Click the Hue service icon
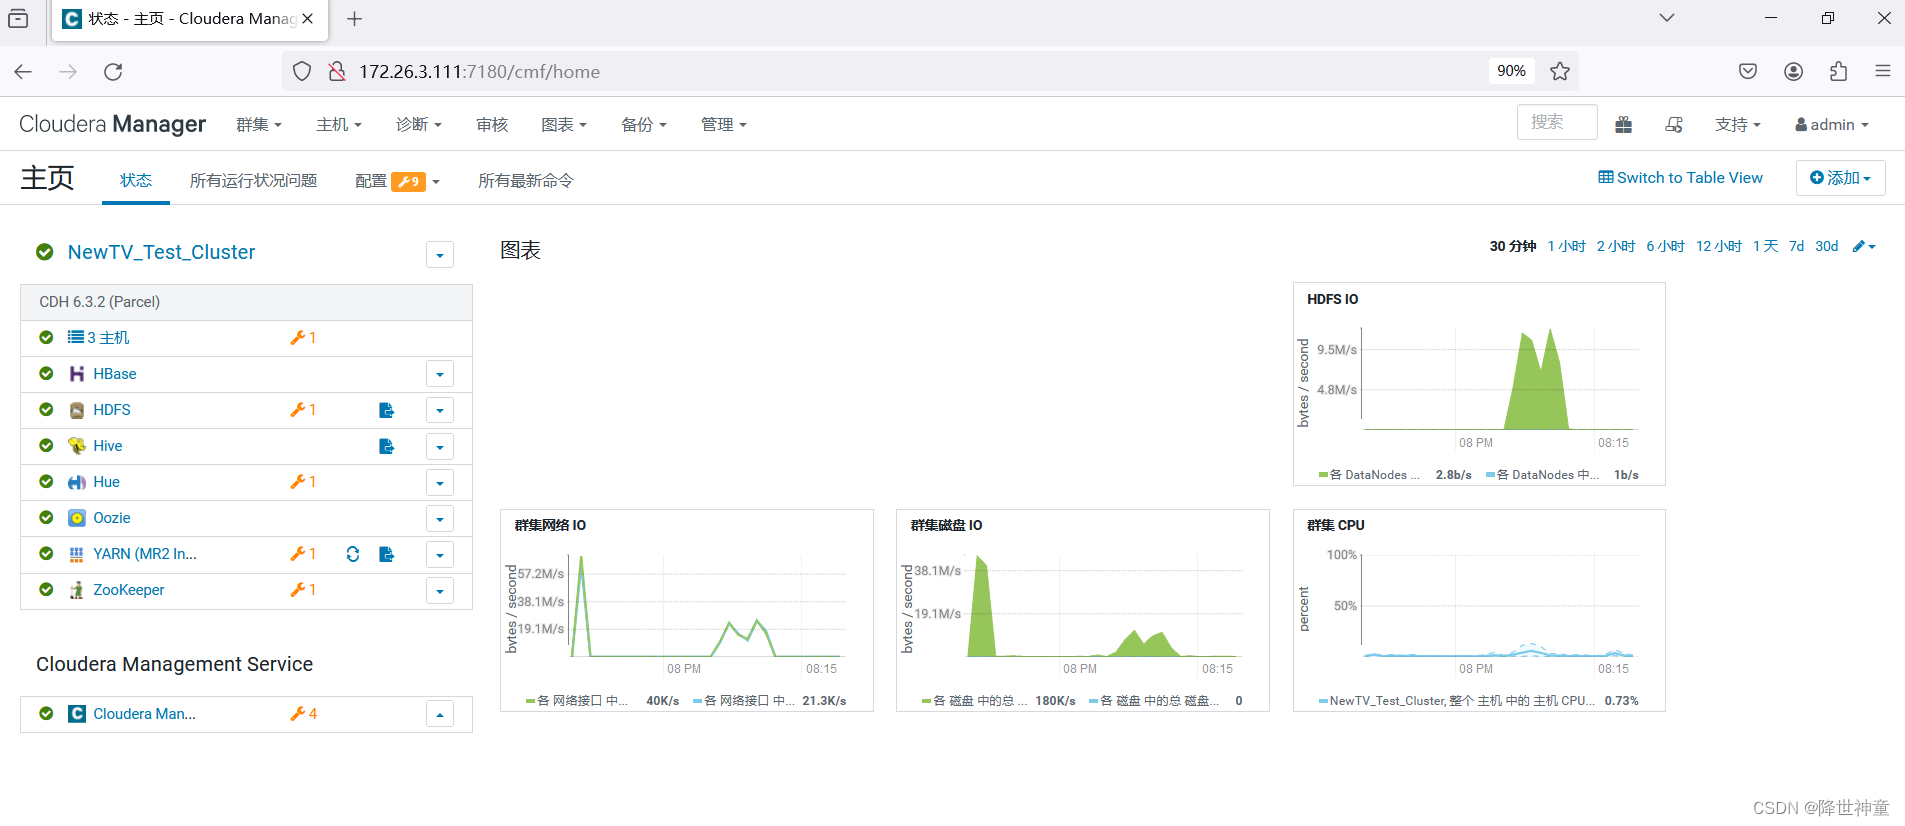 77,482
